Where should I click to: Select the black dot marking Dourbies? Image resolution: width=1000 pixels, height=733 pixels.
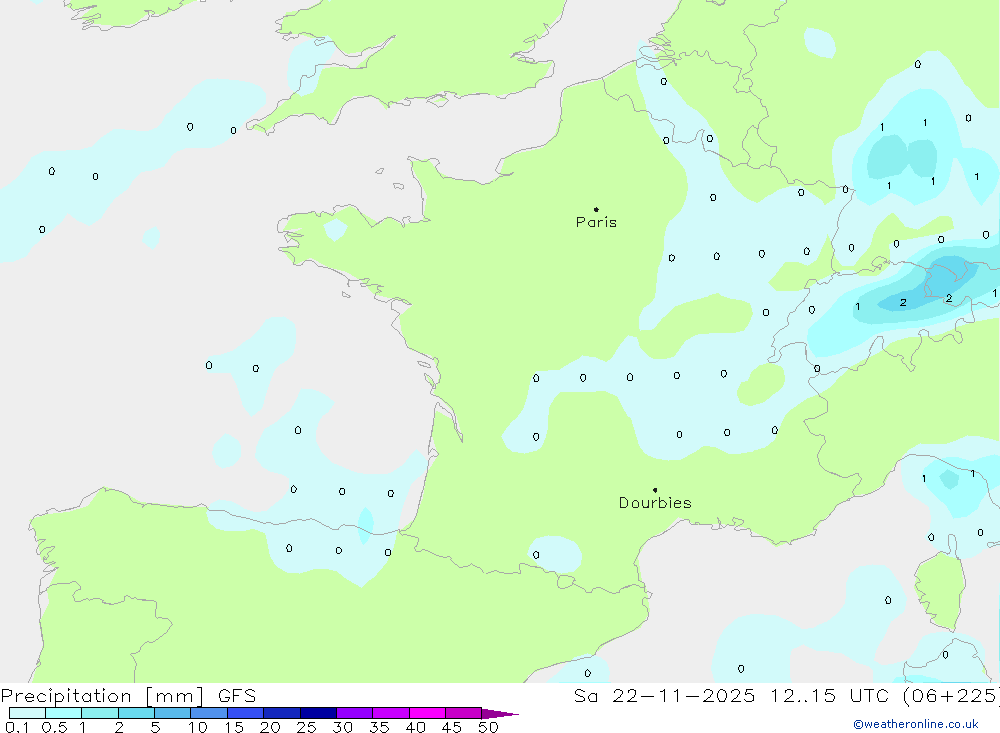coord(655,490)
